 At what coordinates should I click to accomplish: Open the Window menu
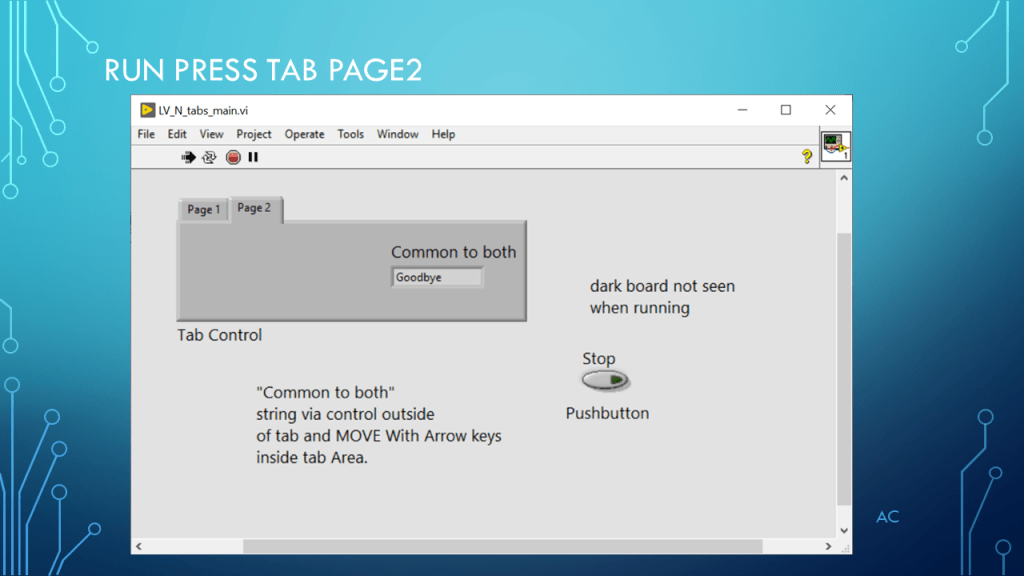point(397,134)
